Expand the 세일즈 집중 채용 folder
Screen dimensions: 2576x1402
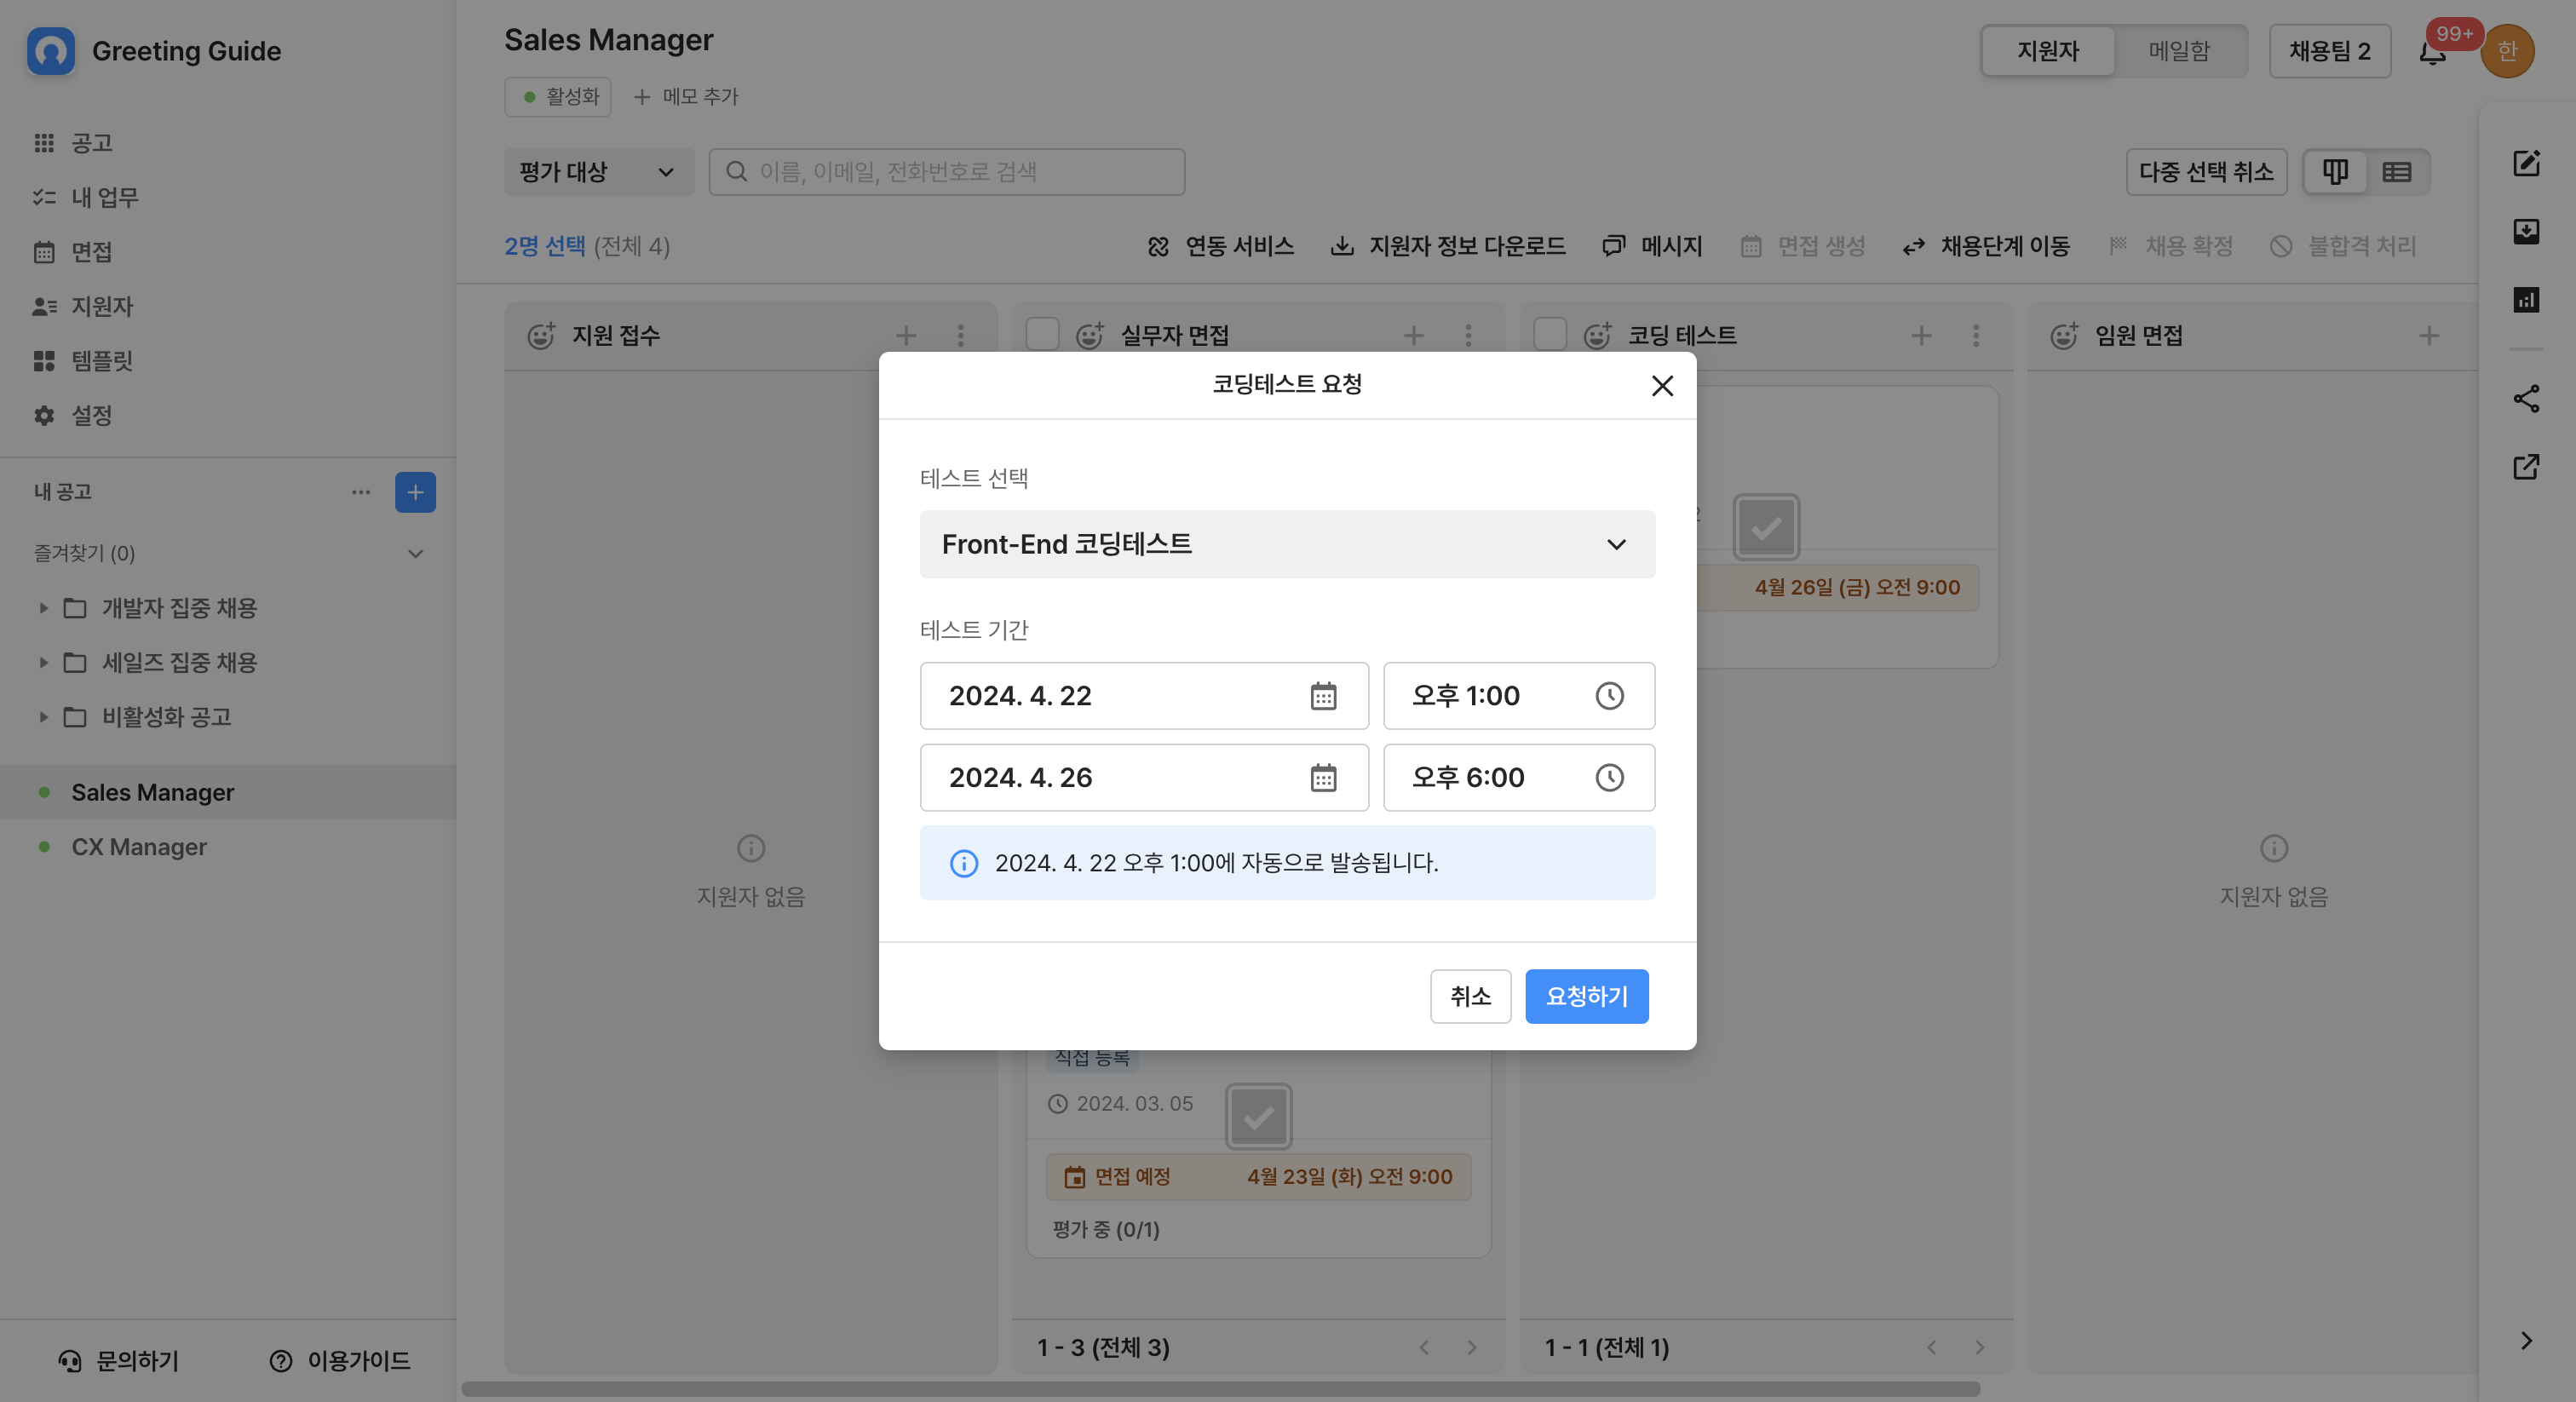(x=43, y=662)
